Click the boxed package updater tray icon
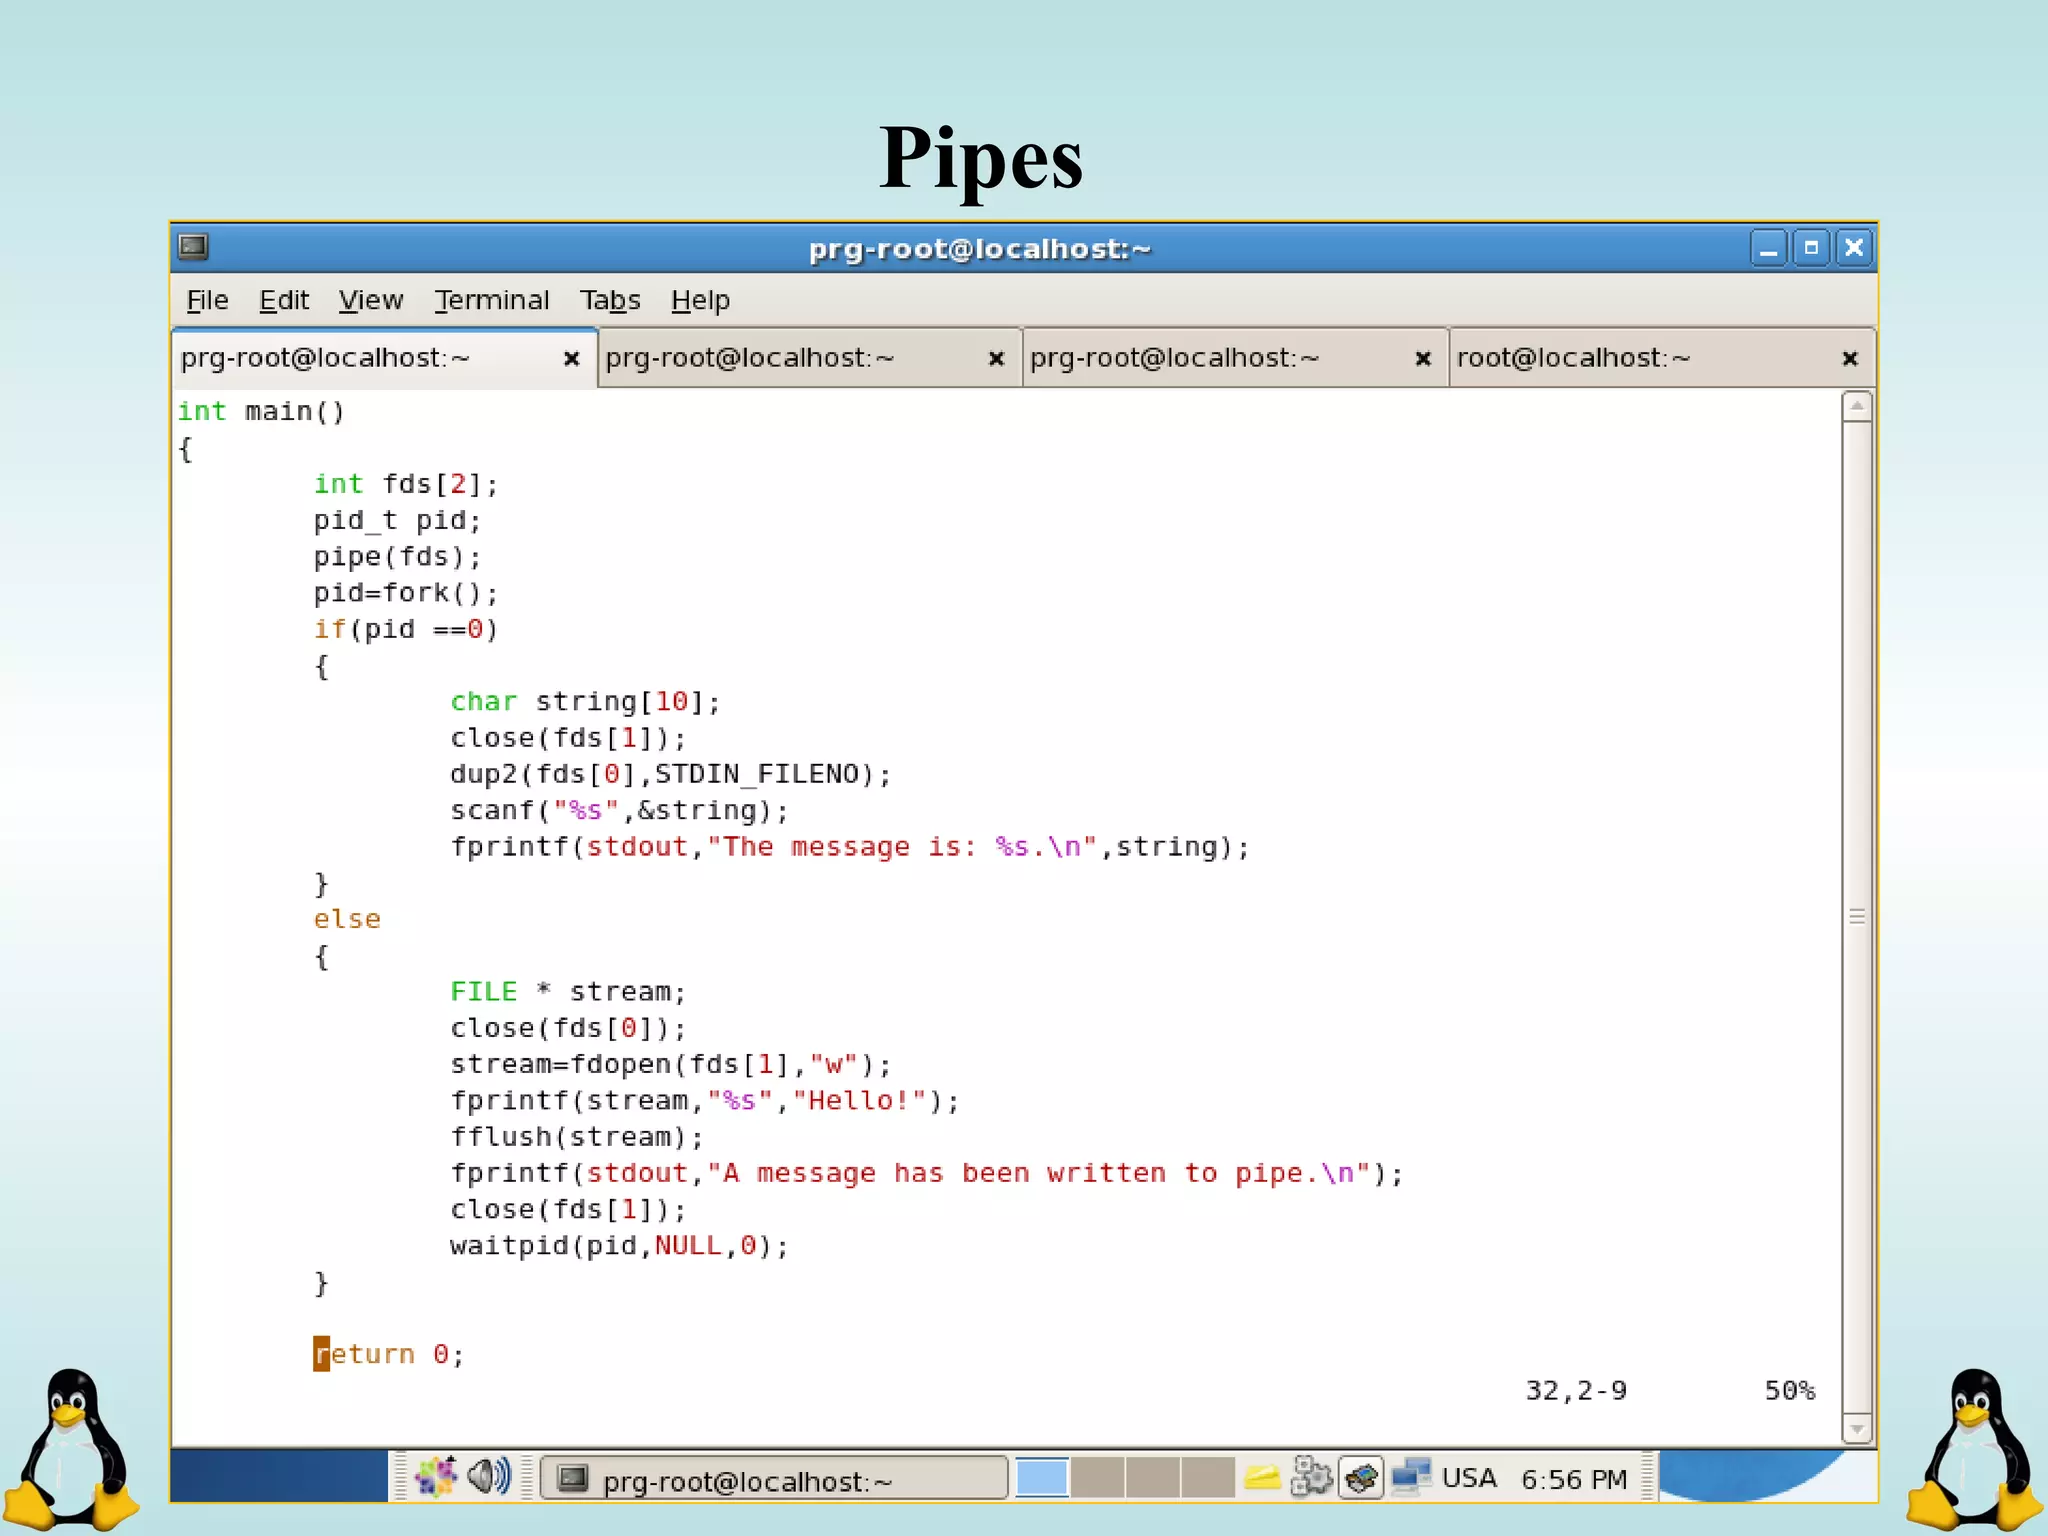Viewport: 2048px width, 1536px height. point(1361,1477)
